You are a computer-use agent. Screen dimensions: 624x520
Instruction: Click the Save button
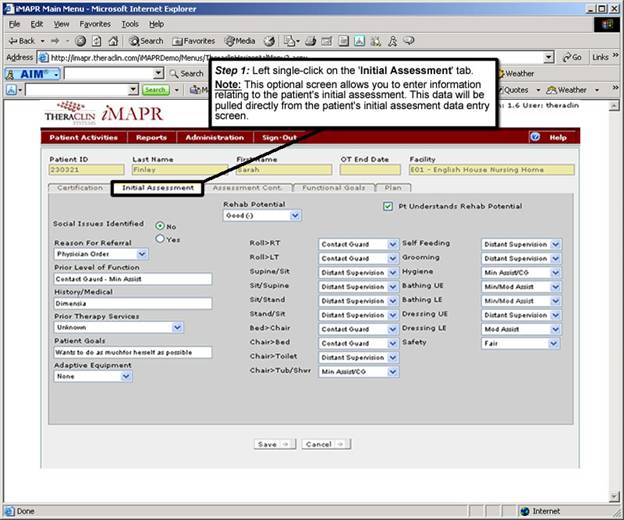pyautogui.click(x=275, y=444)
